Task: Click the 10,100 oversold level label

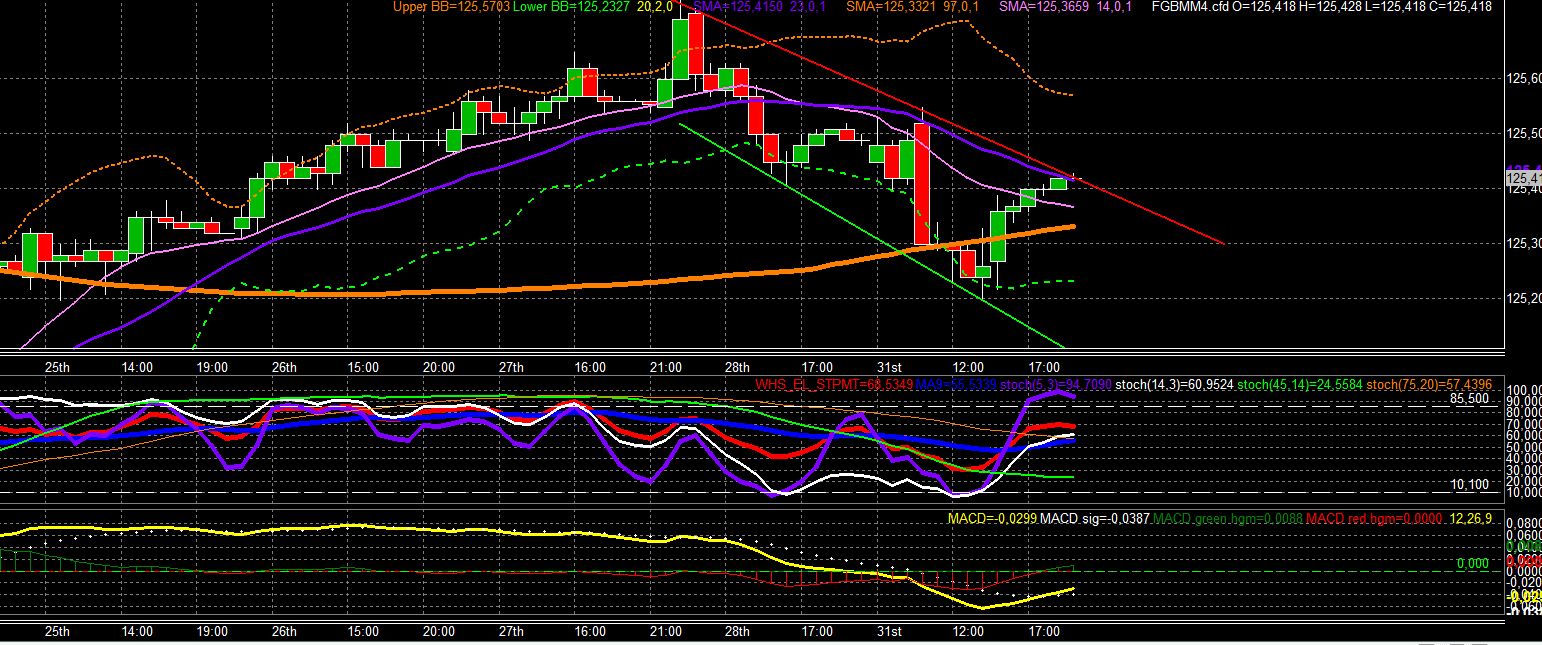Action: pyautogui.click(x=1469, y=484)
